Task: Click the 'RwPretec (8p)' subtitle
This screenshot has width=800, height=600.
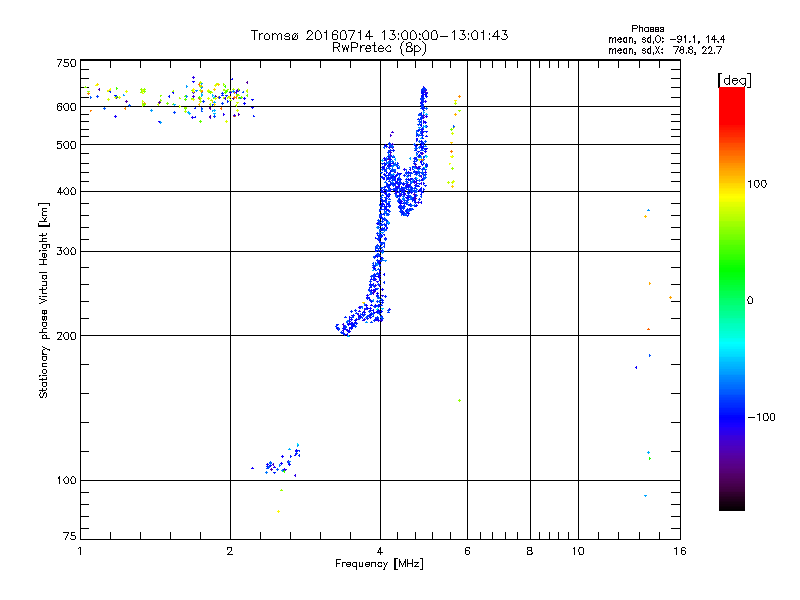Action: pyautogui.click(x=379, y=48)
